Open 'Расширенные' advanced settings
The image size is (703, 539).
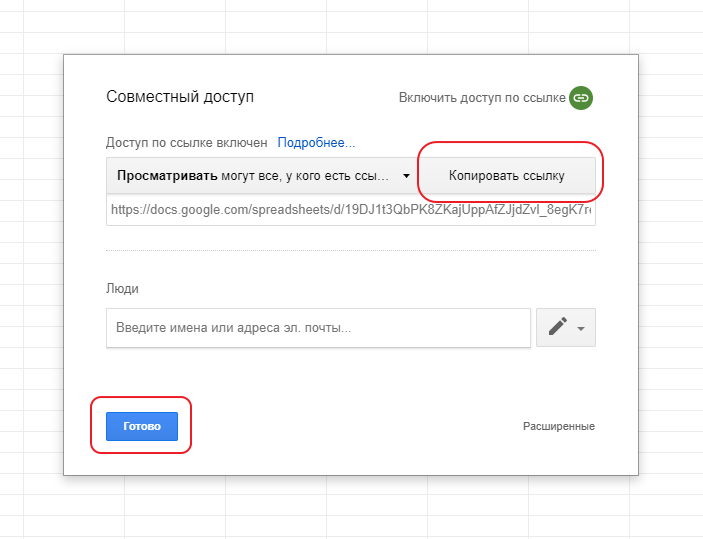pos(559,426)
